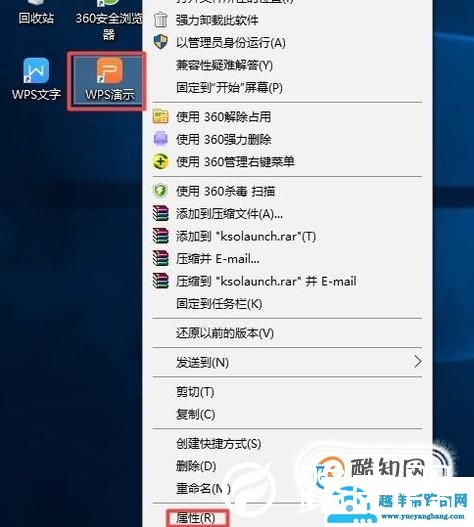Open 属性(R) at the menu bottom
The width and height of the screenshot is (474, 527).
click(x=195, y=518)
